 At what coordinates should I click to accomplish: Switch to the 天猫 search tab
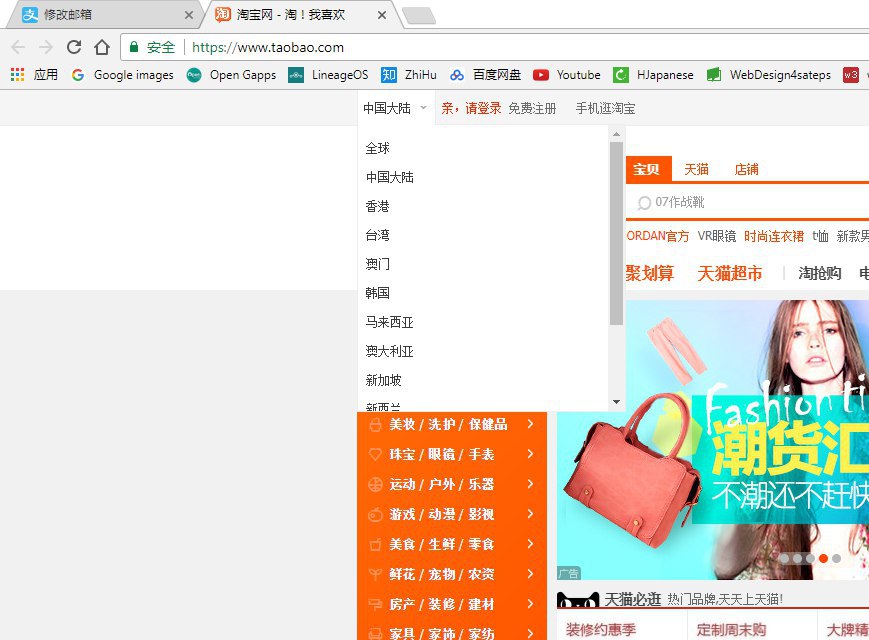[696, 169]
